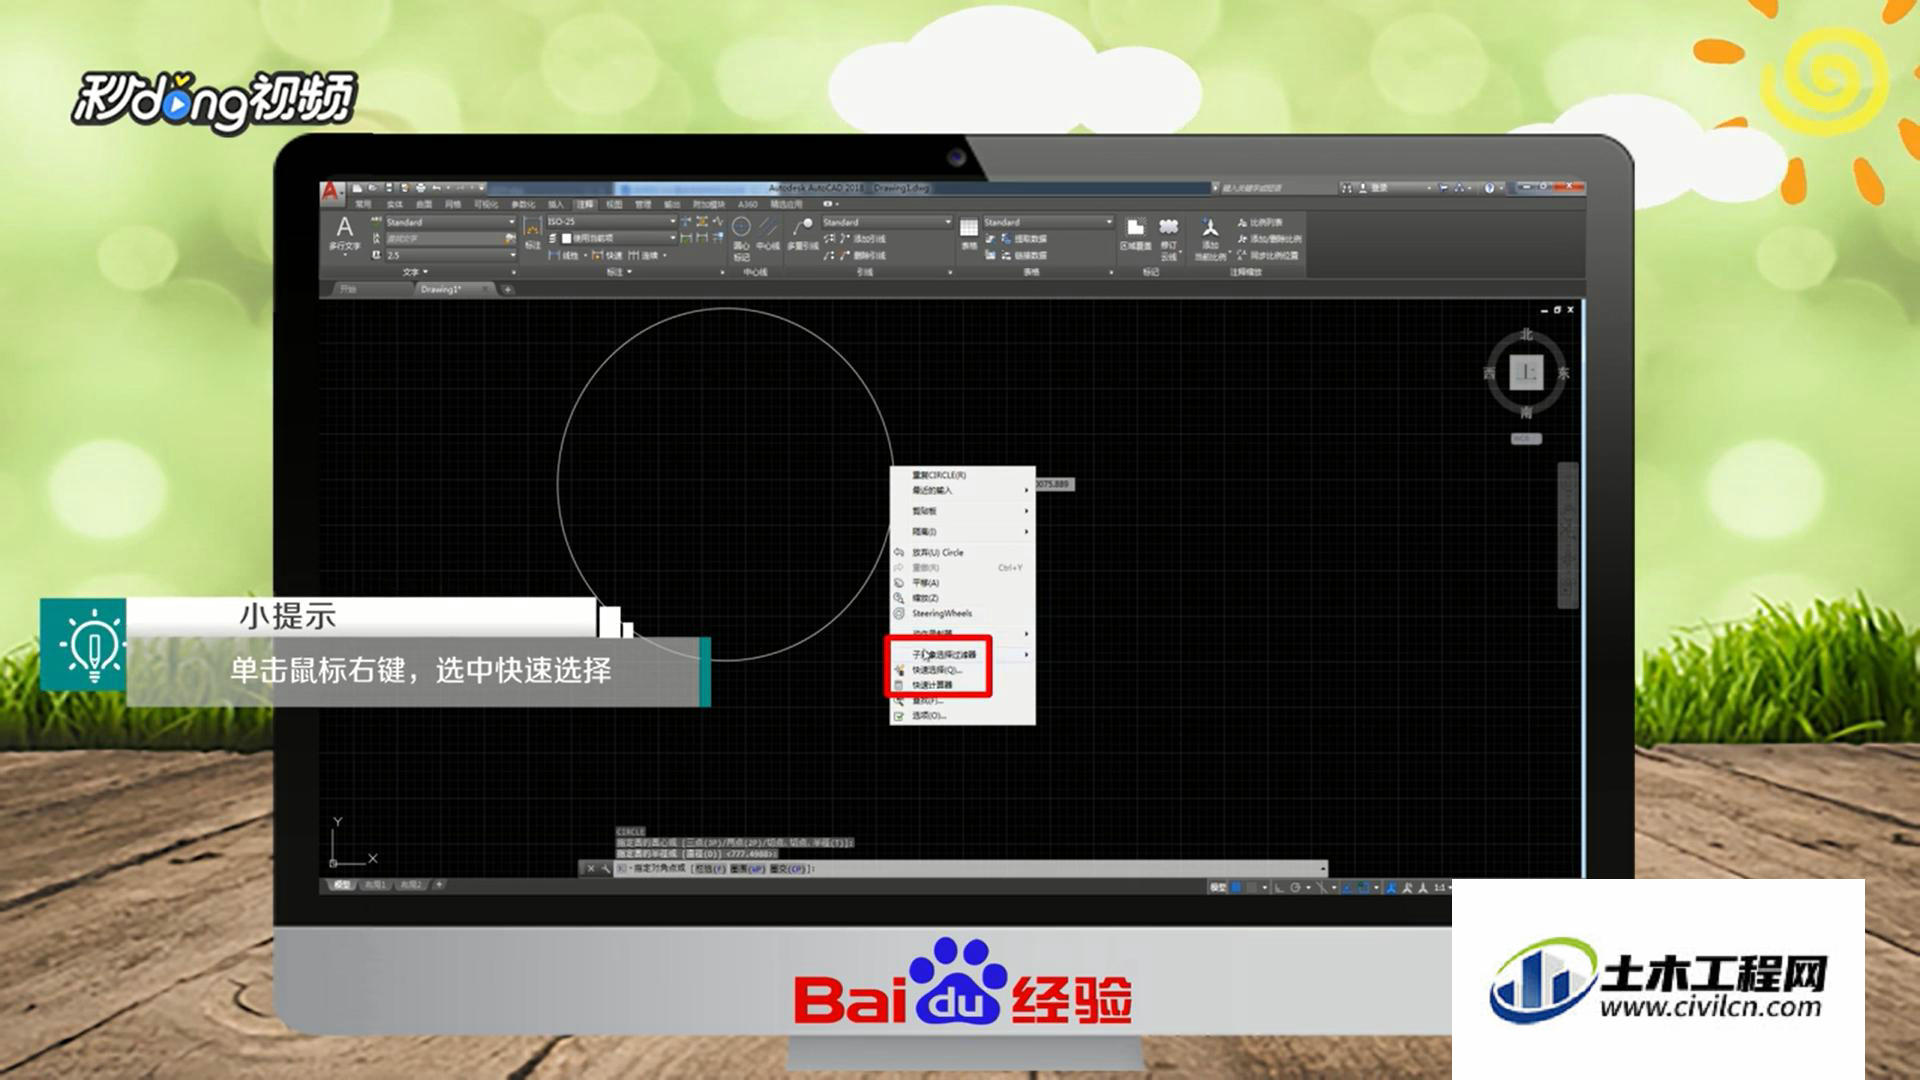Select the 多行文字 (Multiline Text) tool
The image size is (1920, 1080).
[345, 234]
